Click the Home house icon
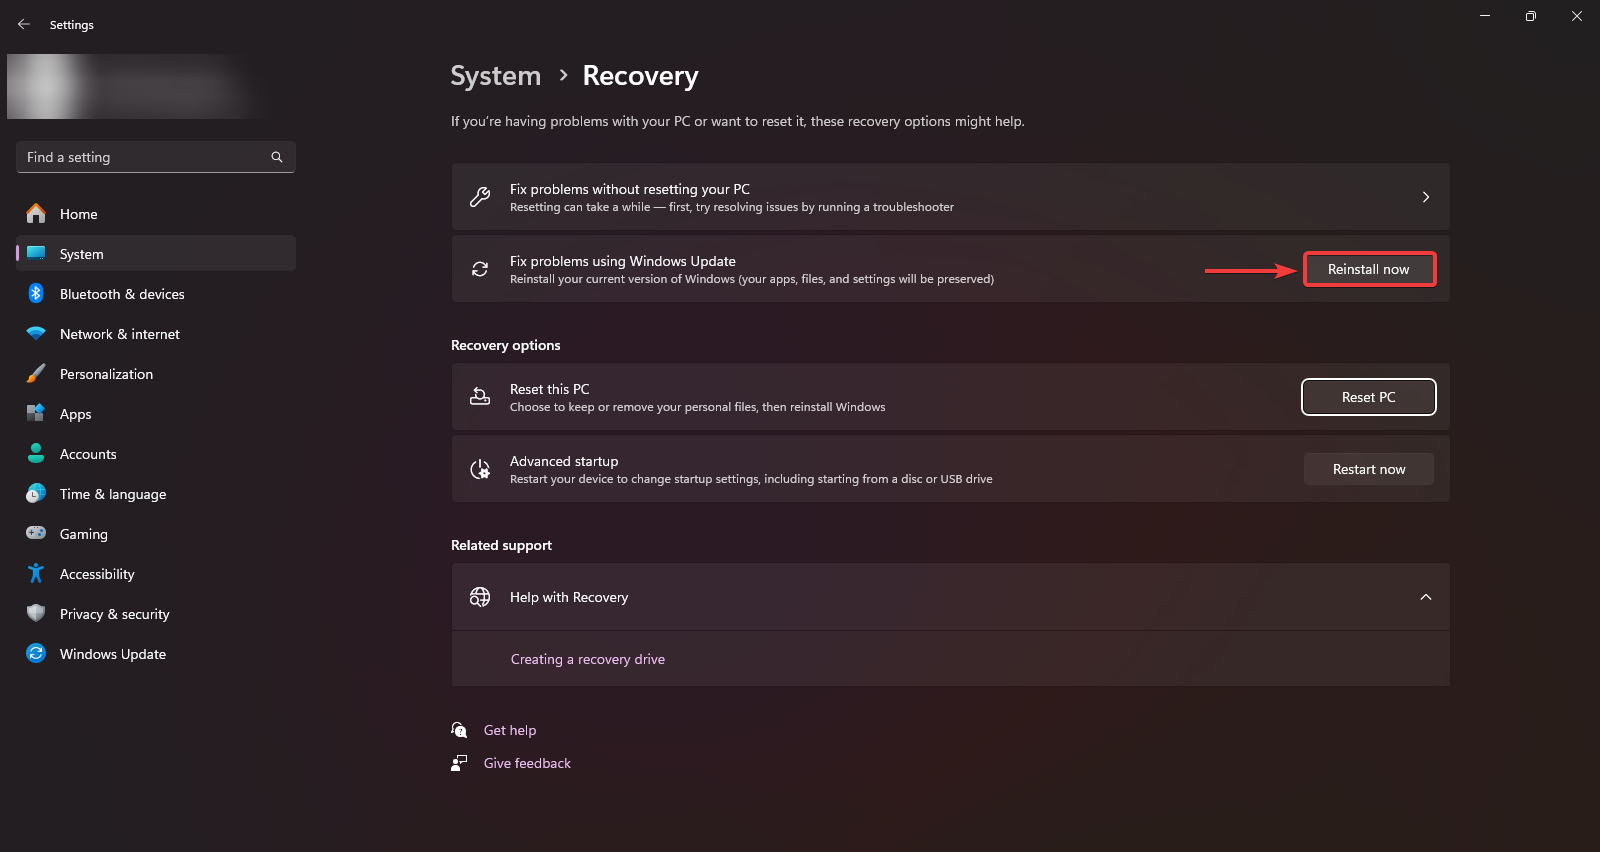The height and width of the screenshot is (852, 1600). click(x=36, y=213)
